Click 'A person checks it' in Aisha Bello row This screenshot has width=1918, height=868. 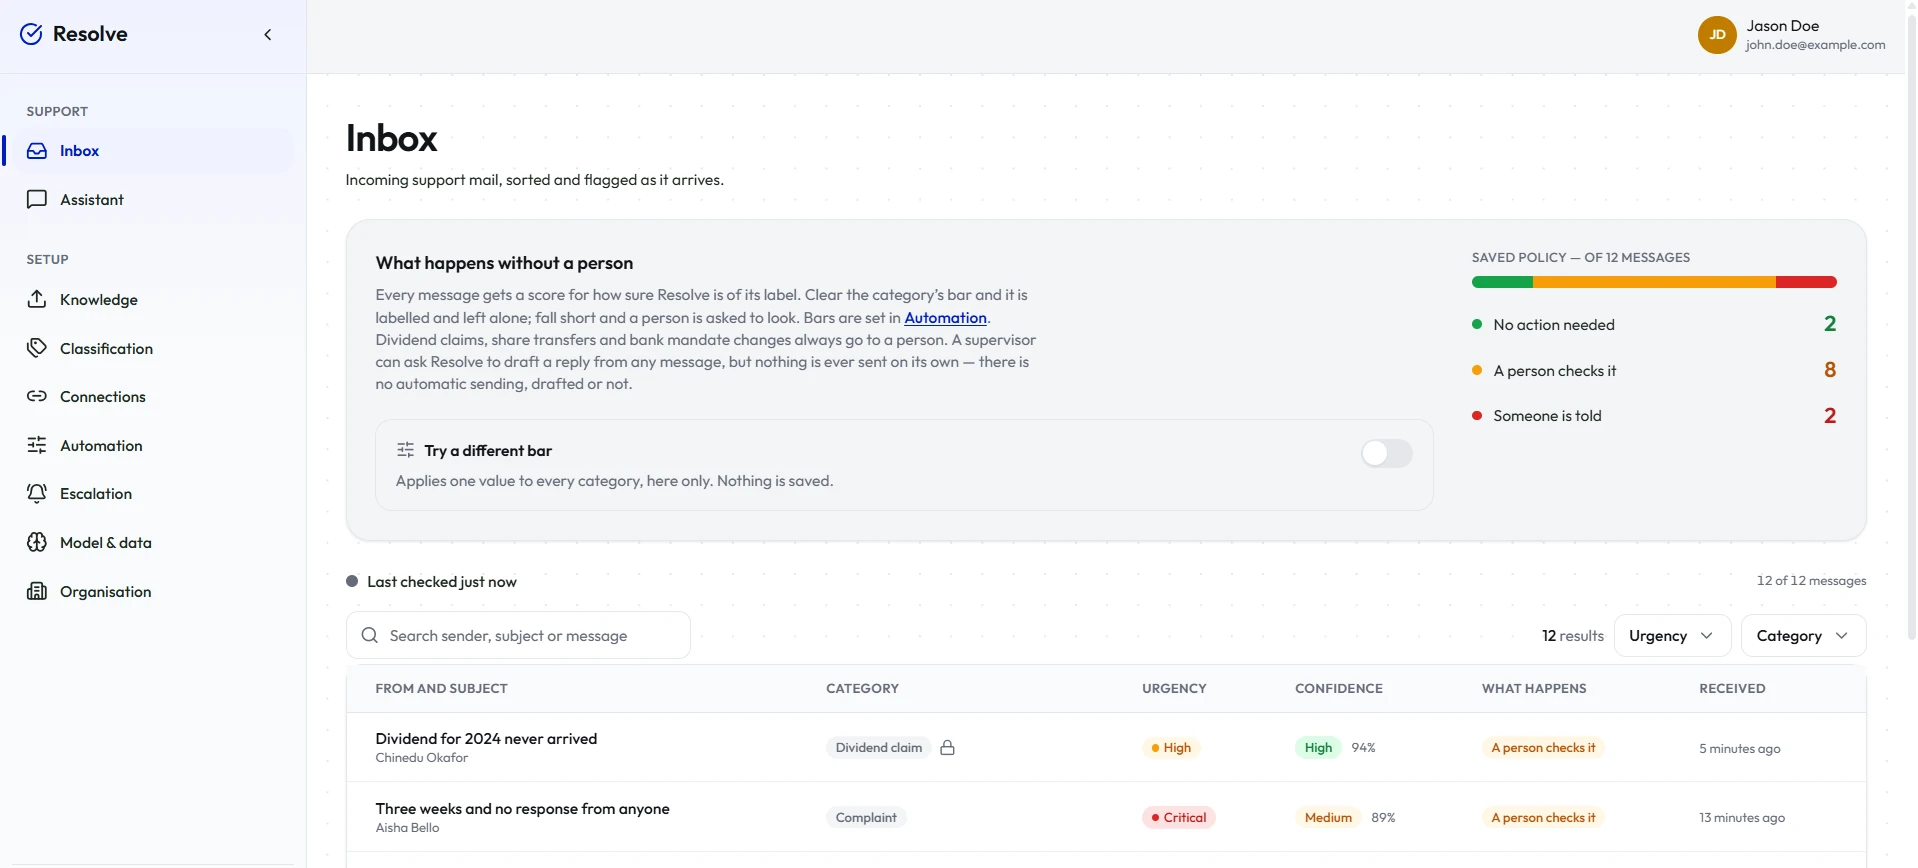coord(1543,818)
